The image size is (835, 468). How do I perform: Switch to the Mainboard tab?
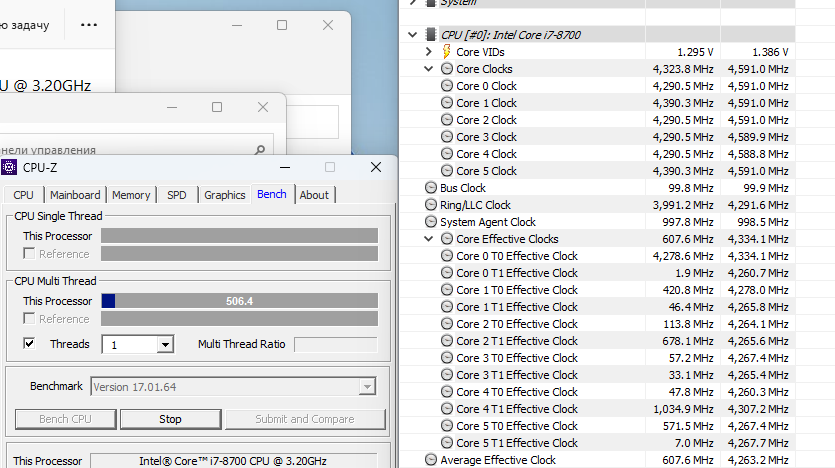(x=75, y=195)
